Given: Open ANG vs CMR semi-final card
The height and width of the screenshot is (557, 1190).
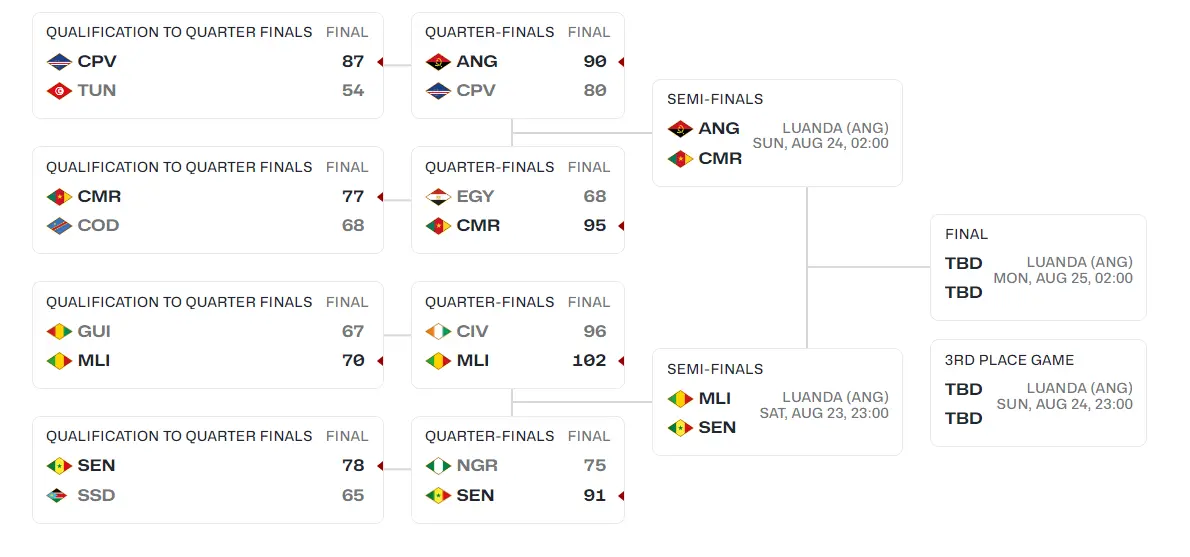Looking at the screenshot, I should click(x=777, y=133).
